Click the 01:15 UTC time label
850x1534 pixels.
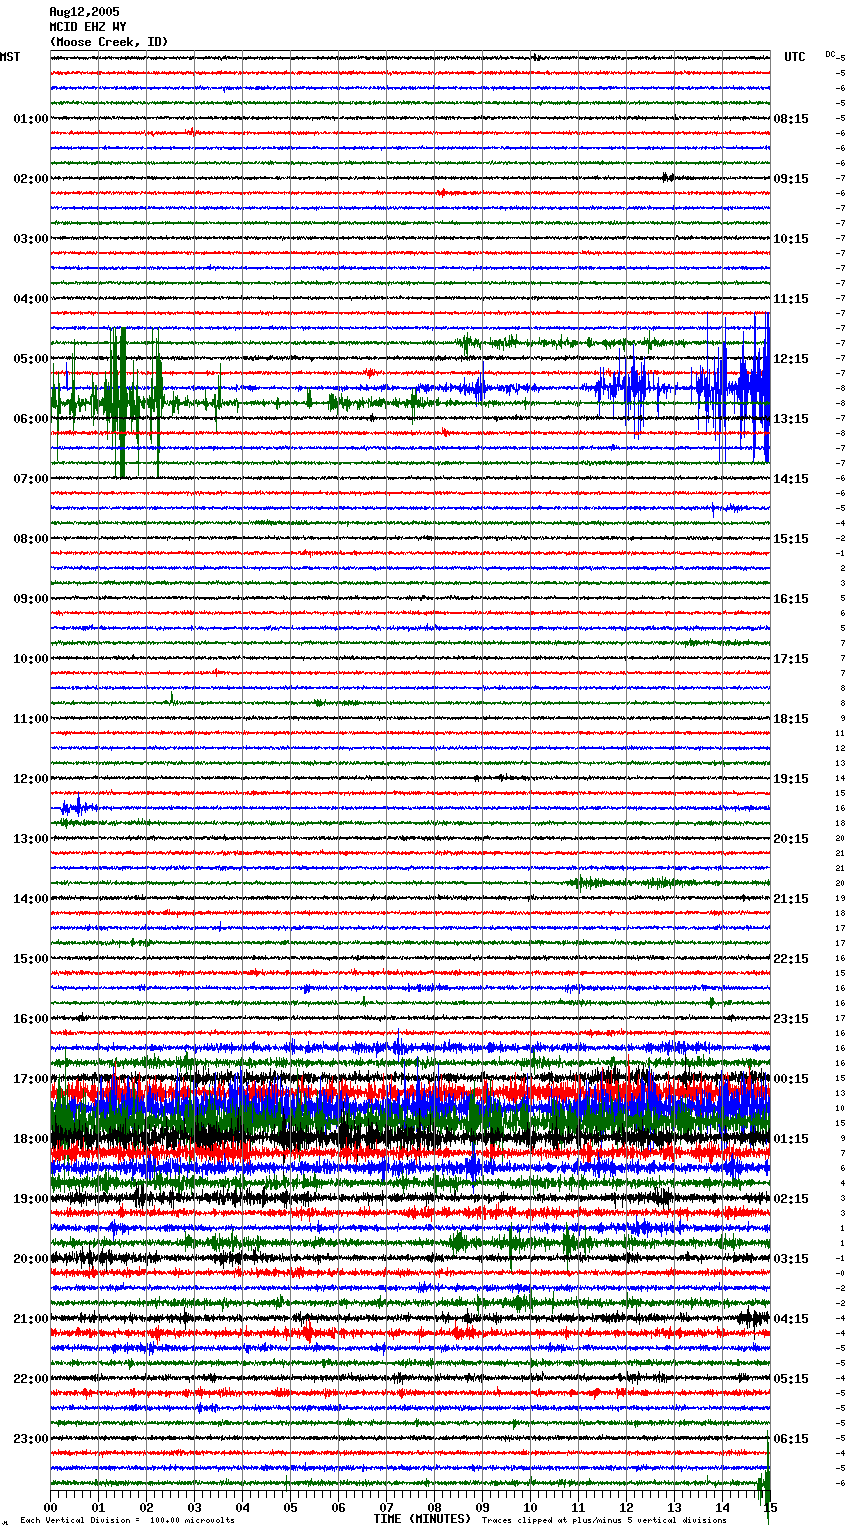[x=791, y=1139]
